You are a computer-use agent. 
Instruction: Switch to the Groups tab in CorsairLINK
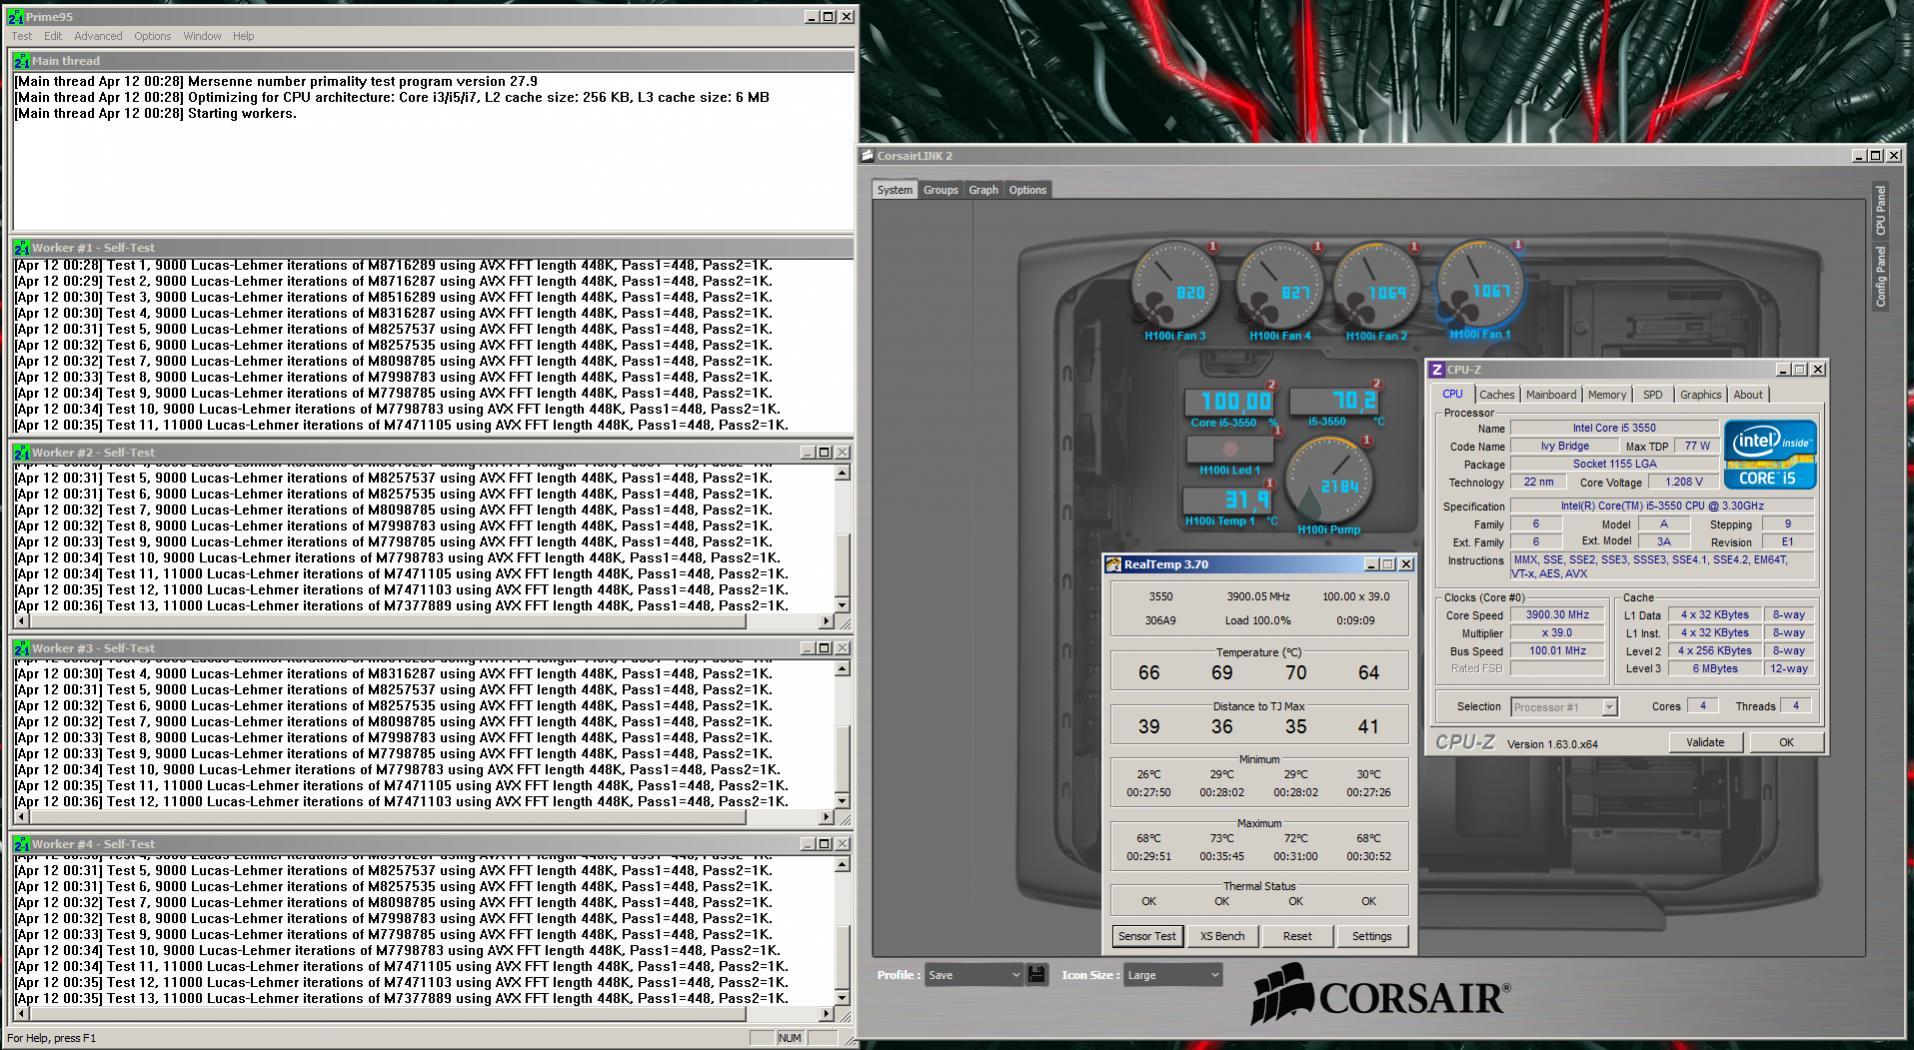(940, 190)
